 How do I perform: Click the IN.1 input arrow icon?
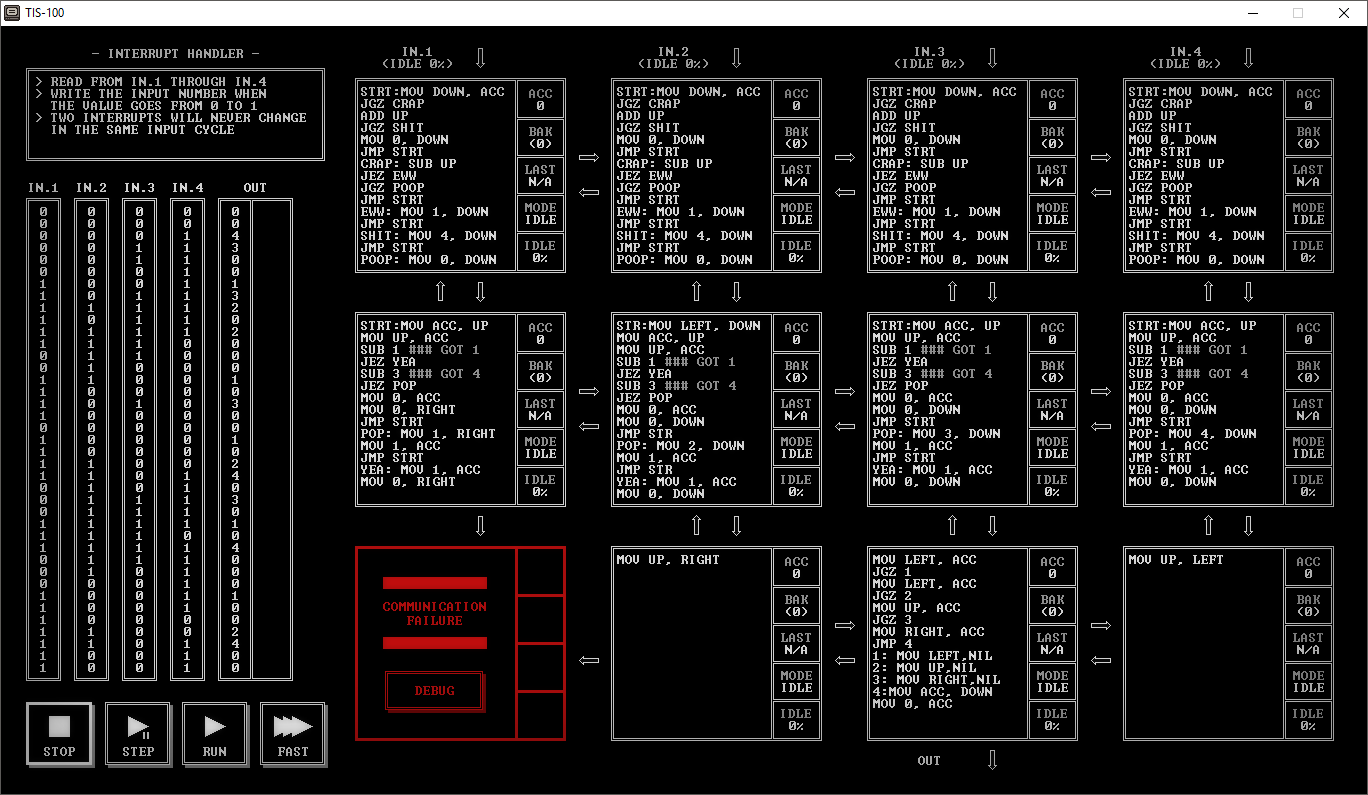(480, 58)
